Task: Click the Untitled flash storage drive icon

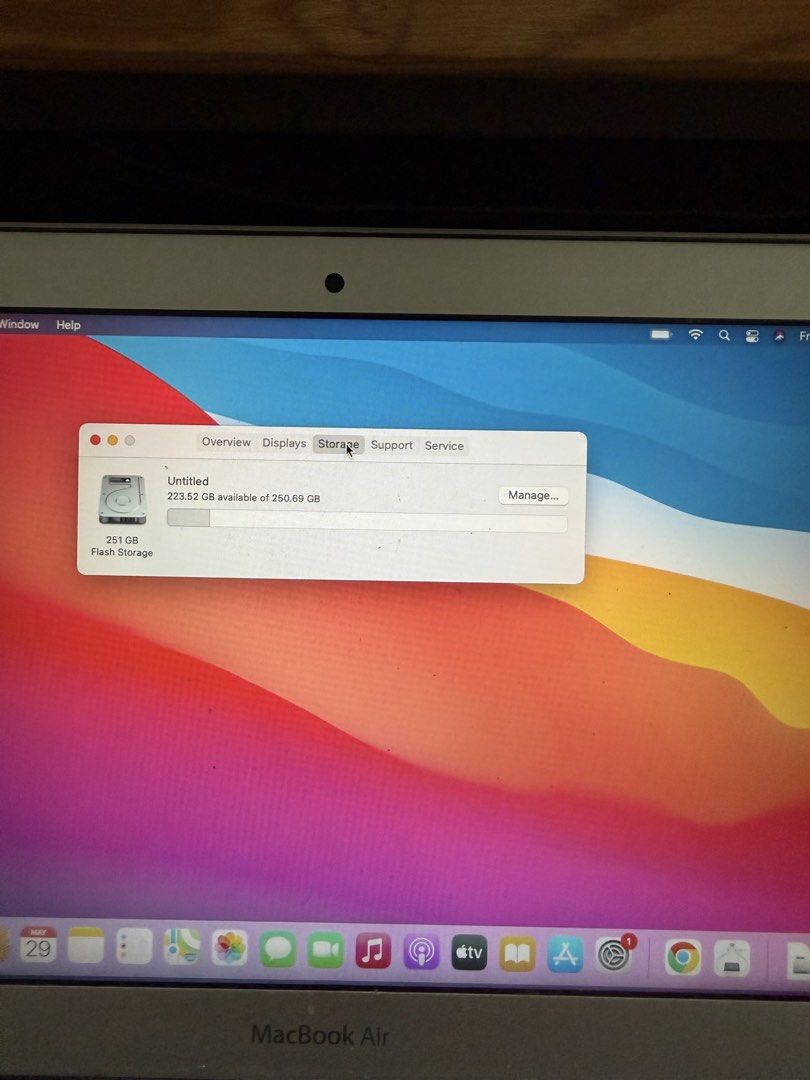Action: pyautogui.click(x=122, y=499)
